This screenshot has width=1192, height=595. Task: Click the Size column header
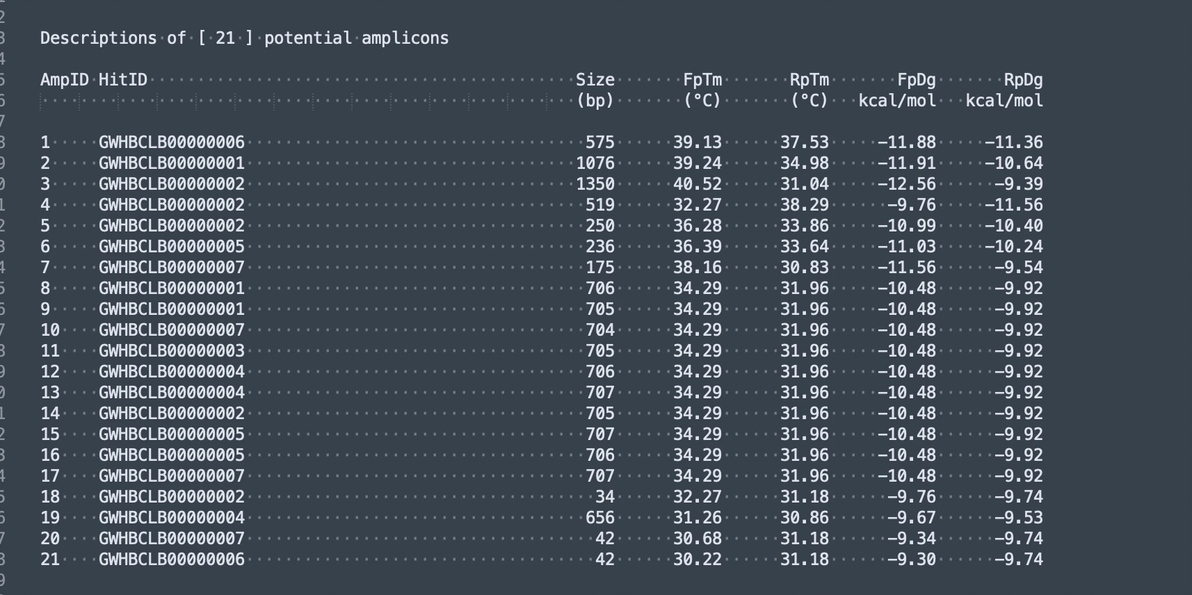(595, 80)
